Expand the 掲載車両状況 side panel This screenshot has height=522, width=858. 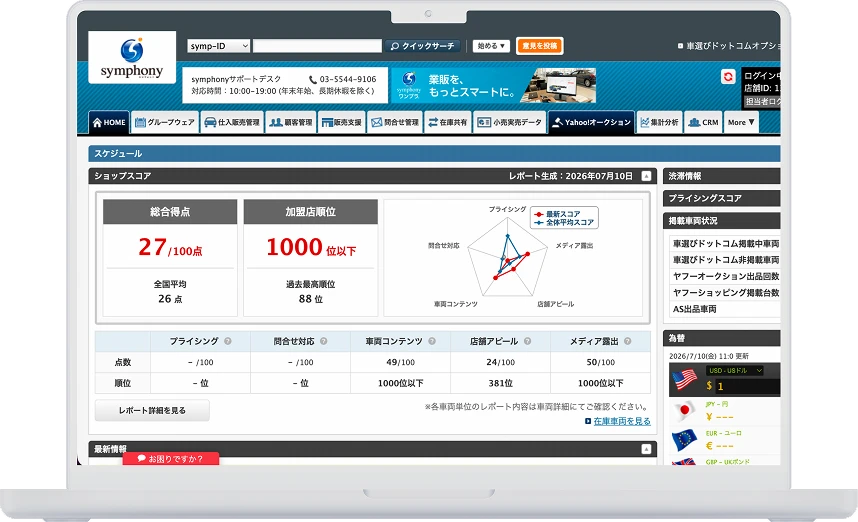[x=722, y=221]
